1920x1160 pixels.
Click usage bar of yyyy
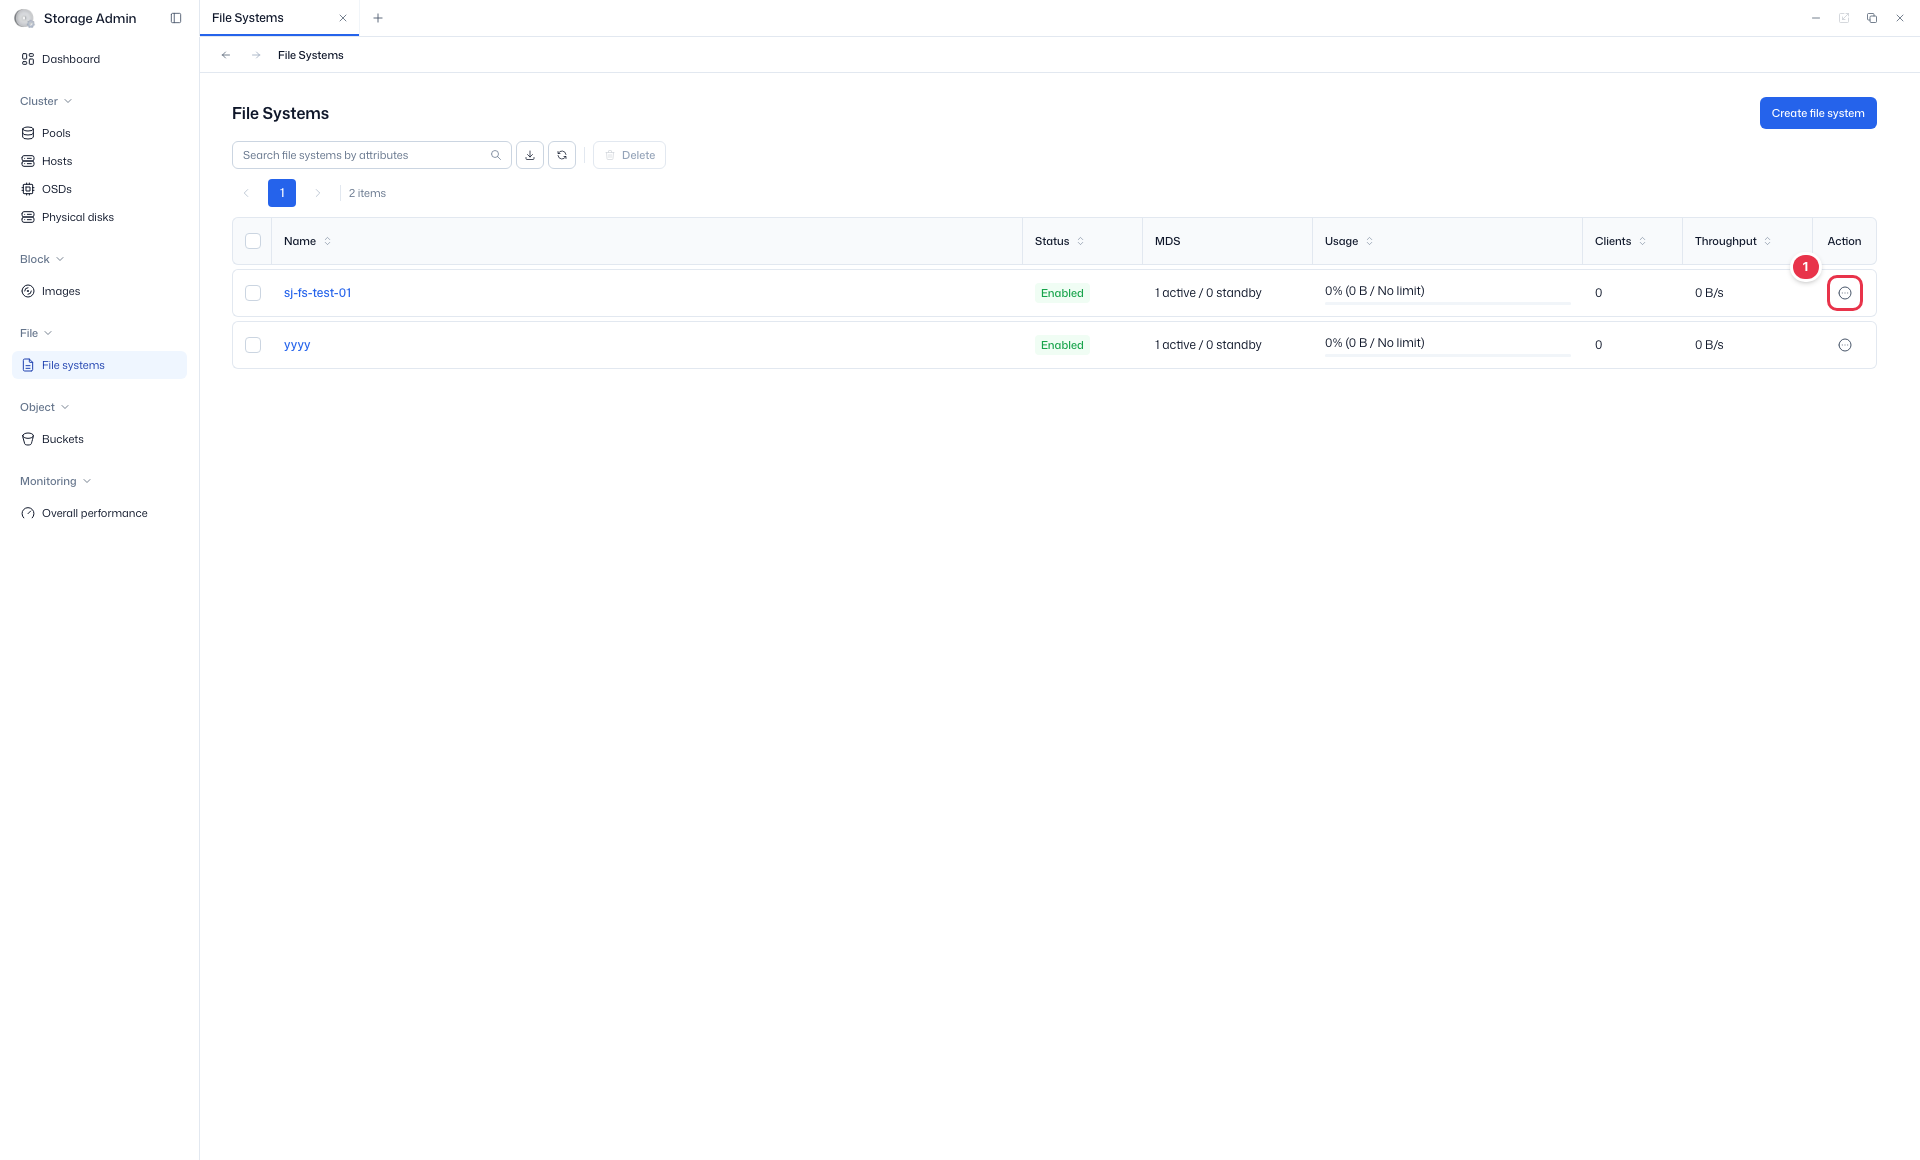click(1448, 355)
